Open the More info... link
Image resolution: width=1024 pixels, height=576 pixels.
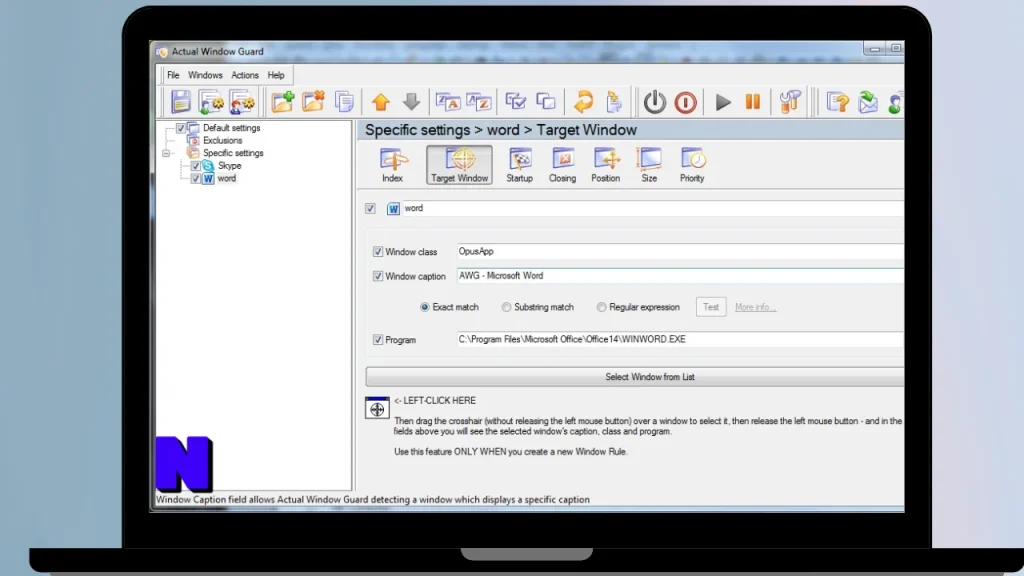click(756, 307)
